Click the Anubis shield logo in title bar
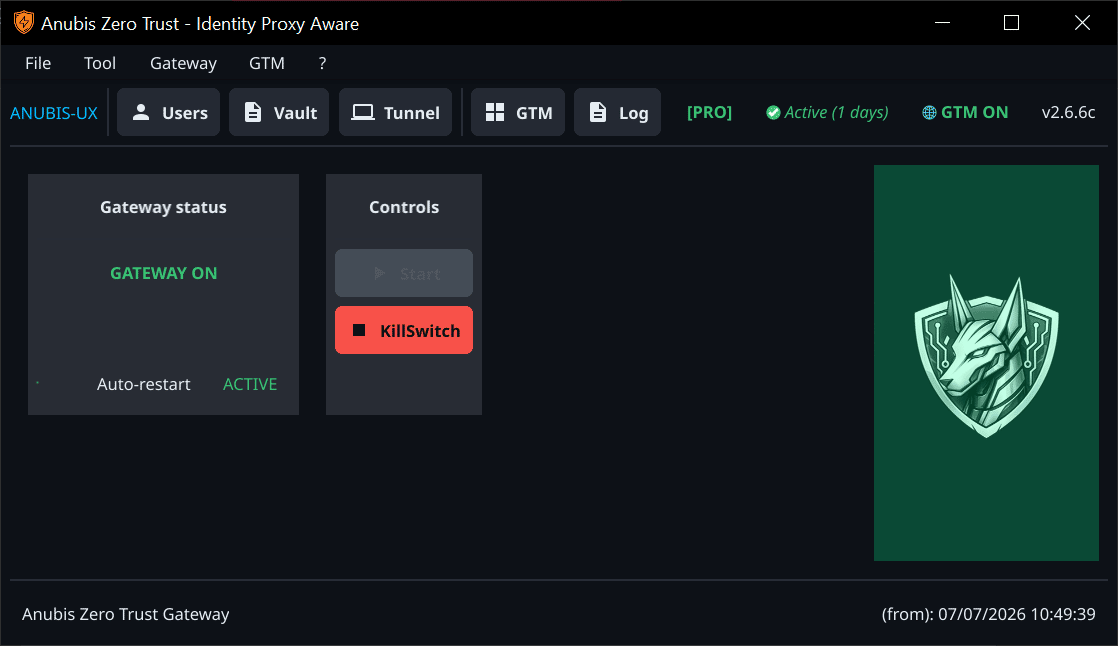The width and height of the screenshot is (1118, 646). coord(24,23)
